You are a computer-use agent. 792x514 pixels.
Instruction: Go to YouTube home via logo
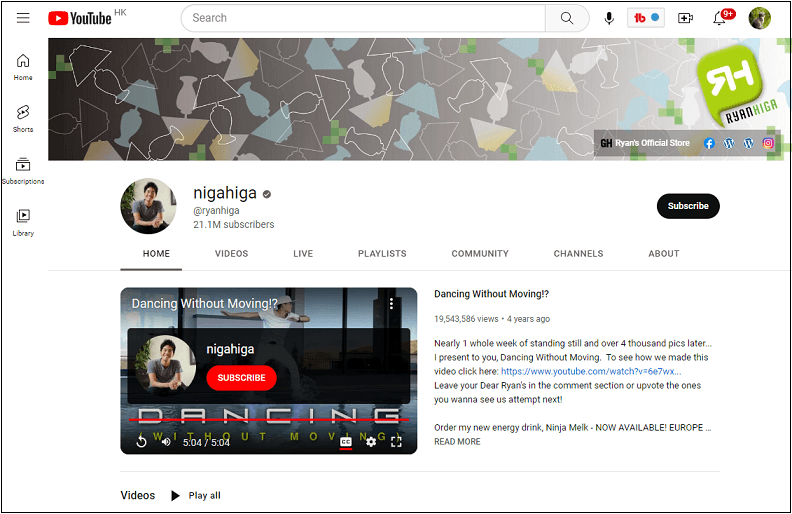click(x=80, y=18)
